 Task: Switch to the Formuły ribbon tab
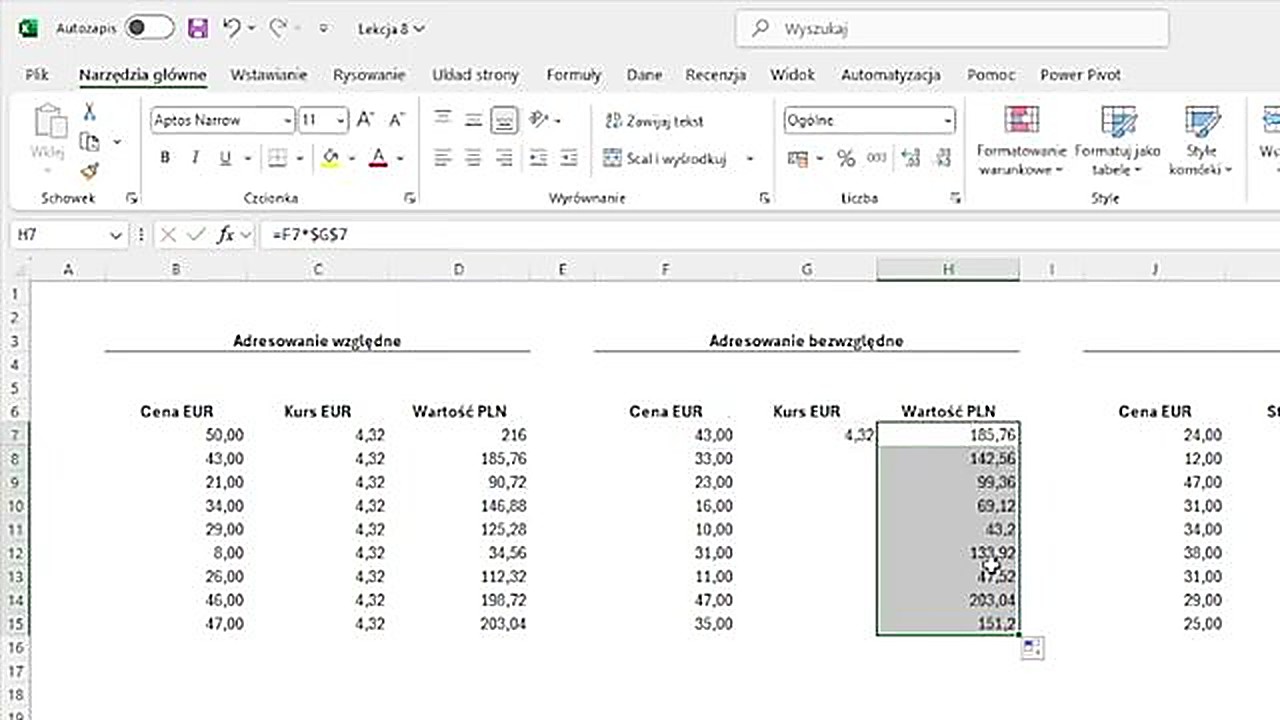tap(573, 74)
